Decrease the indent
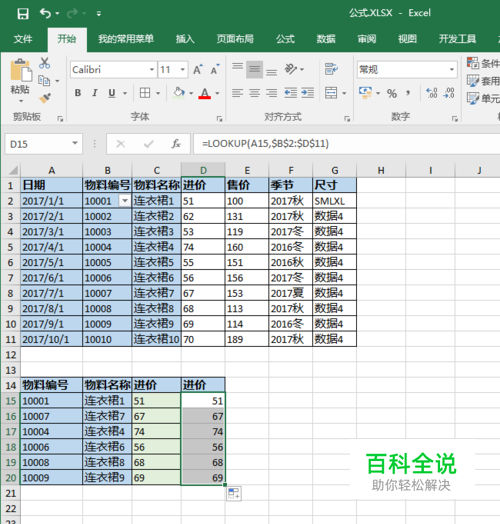 pos(290,93)
